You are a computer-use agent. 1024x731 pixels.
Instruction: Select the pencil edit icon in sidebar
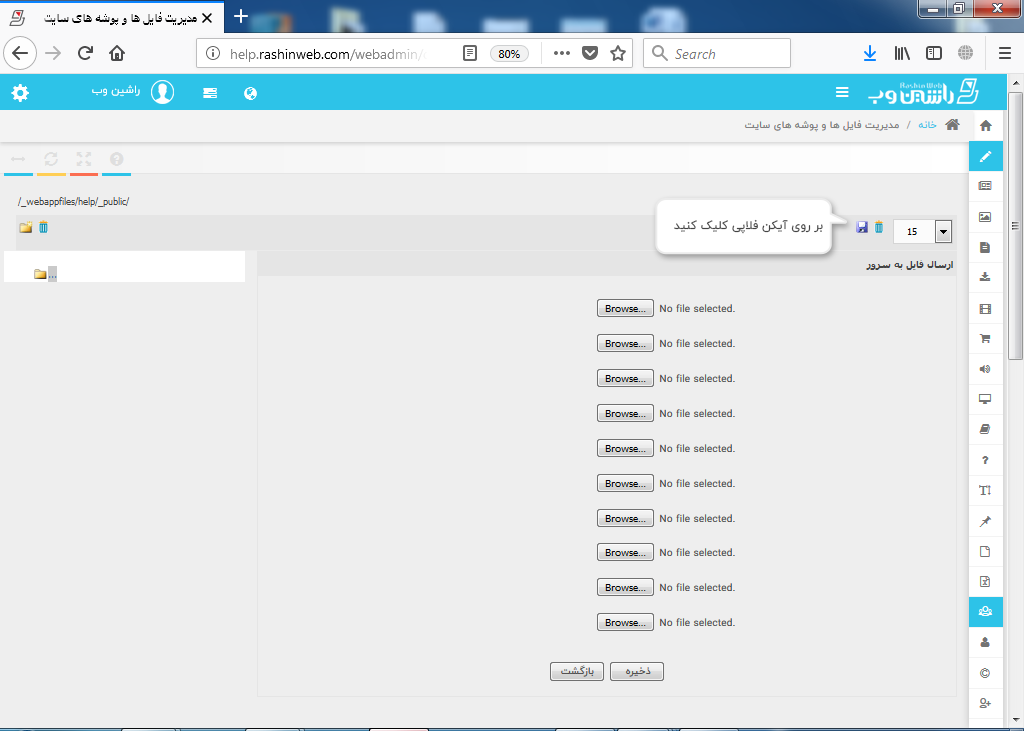985,156
